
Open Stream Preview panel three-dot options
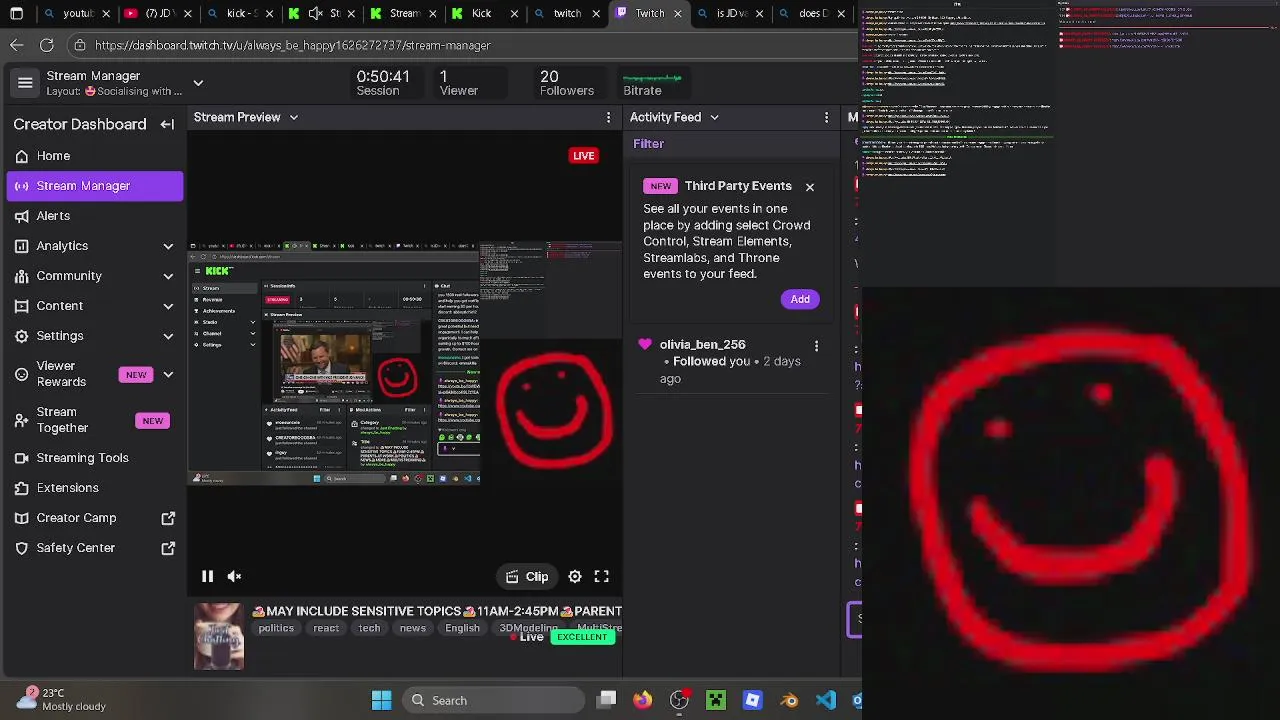(x=608, y=117)
